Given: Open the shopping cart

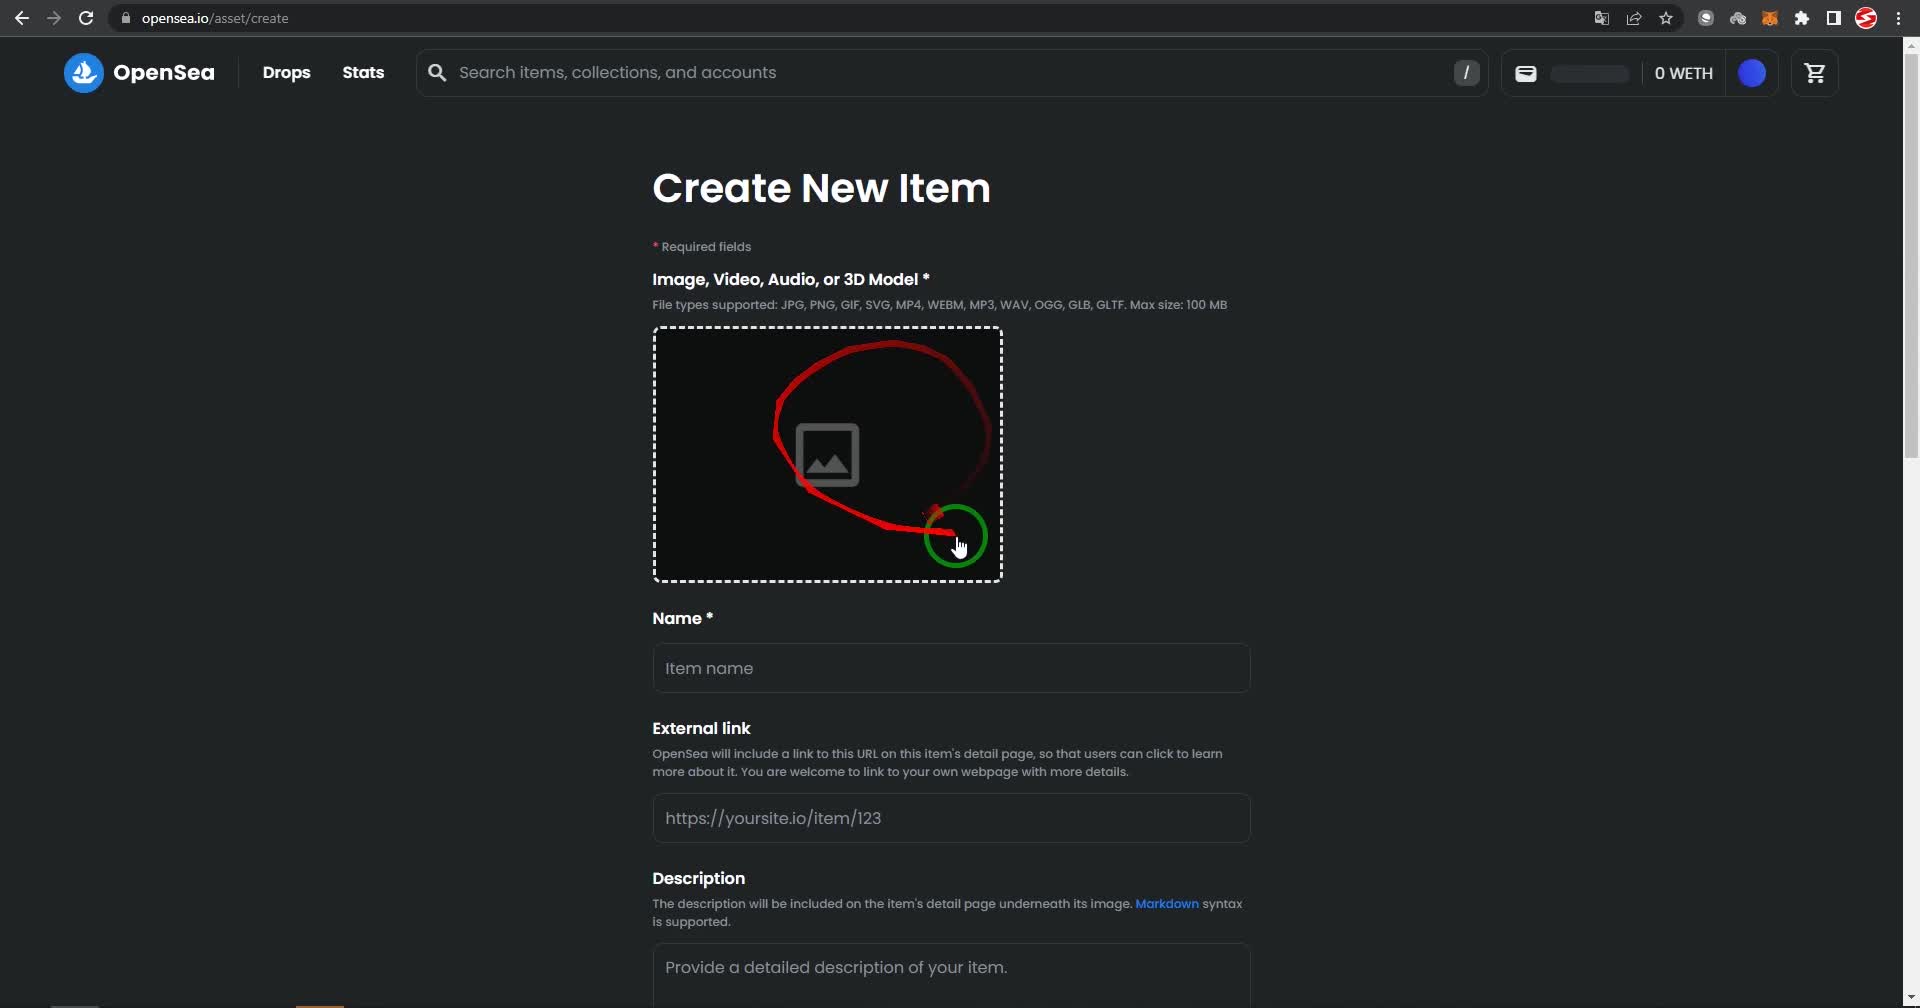Looking at the screenshot, I should (x=1814, y=73).
